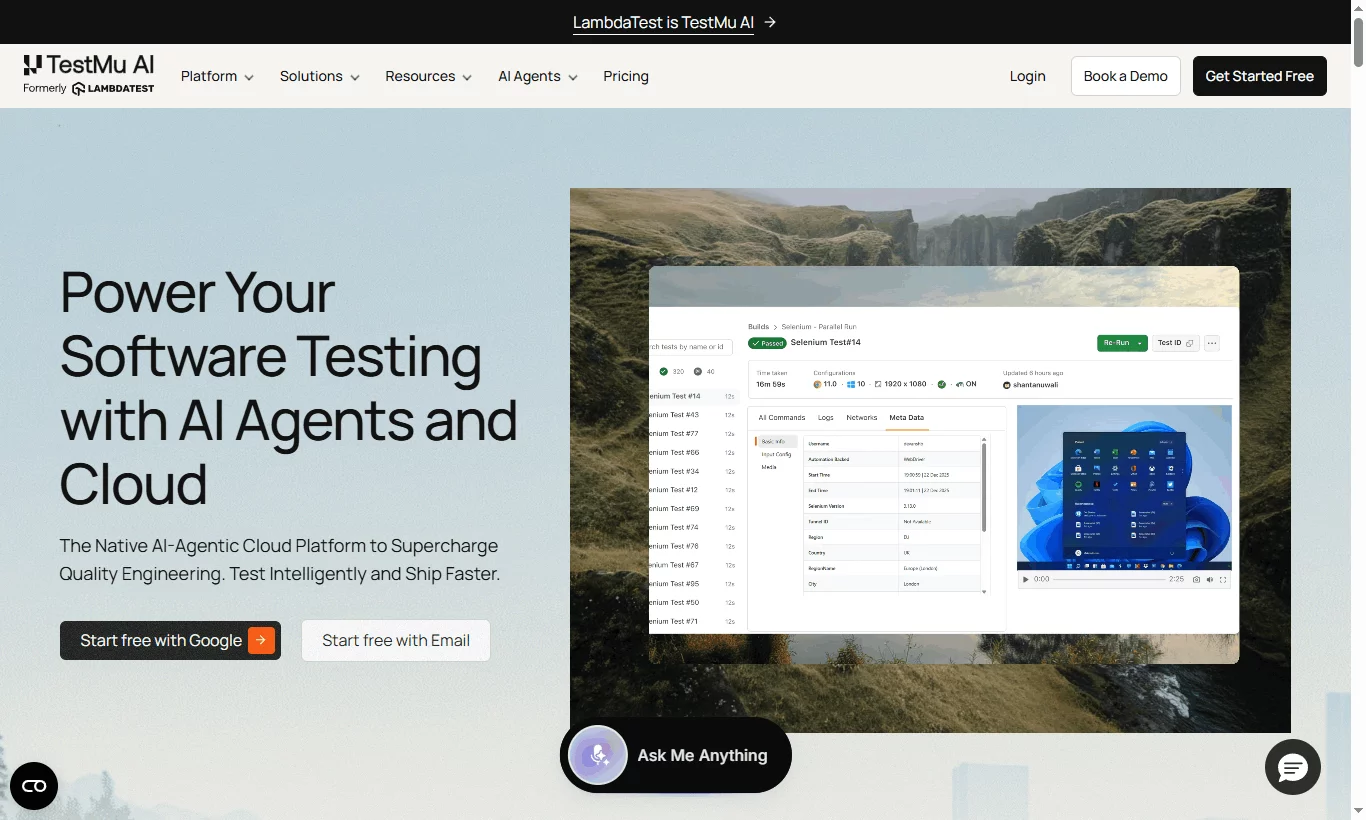Play the video in the dashboard preview
The image size is (1366, 820).
point(1025,579)
